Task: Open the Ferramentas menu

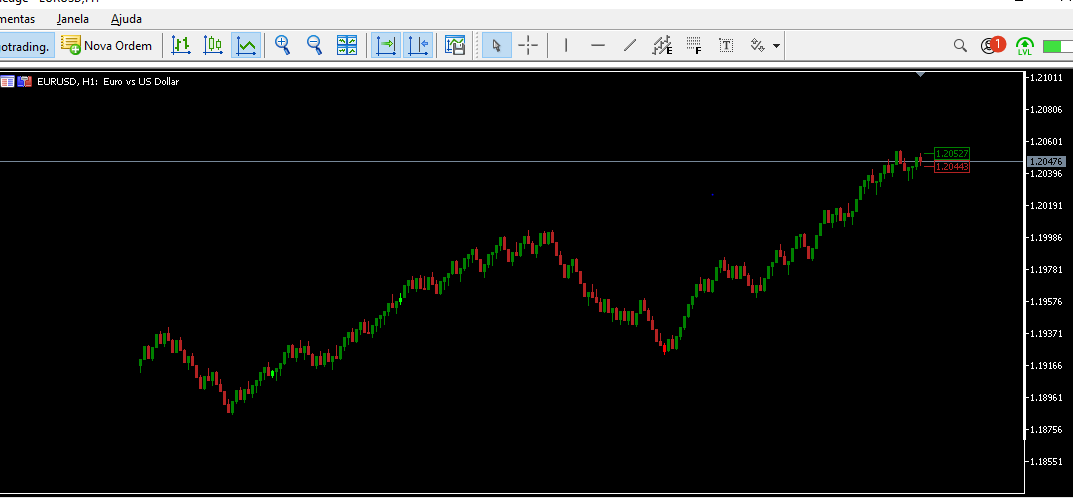Action: pyautogui.click(x=17, y=19)
